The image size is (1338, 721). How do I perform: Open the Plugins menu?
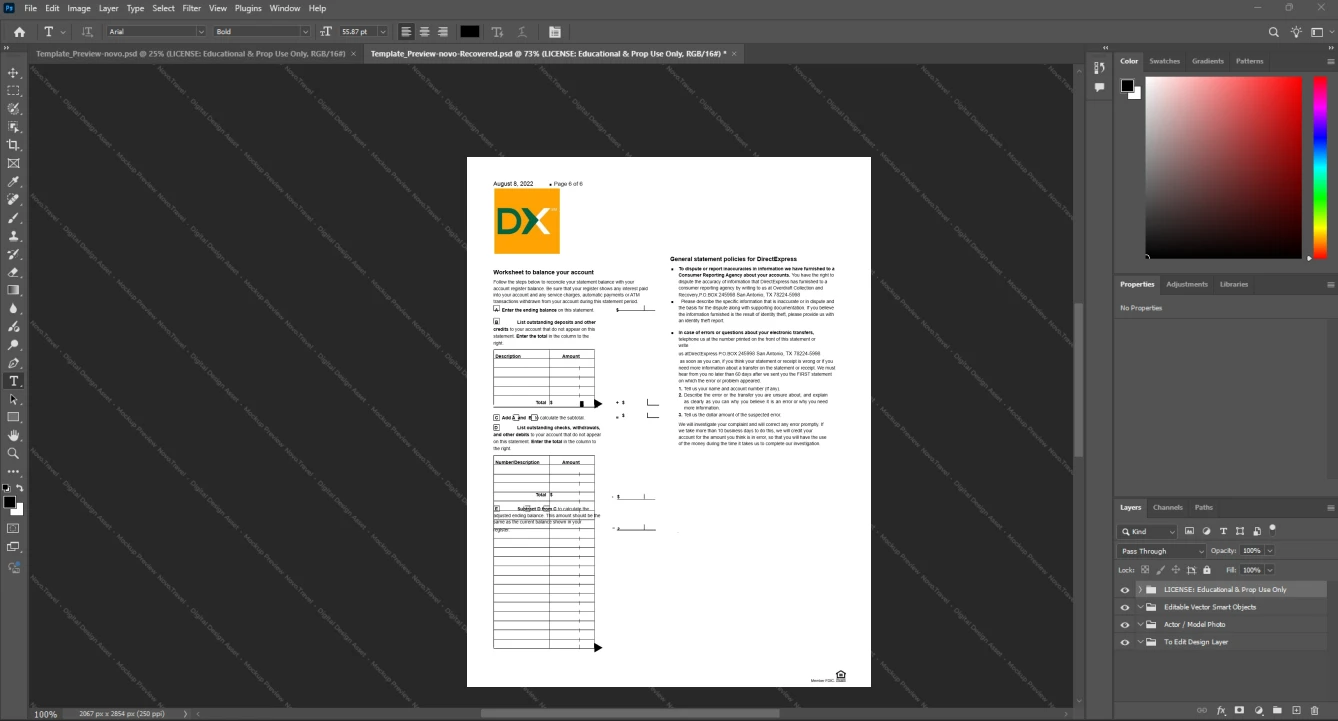pos(248,8)
